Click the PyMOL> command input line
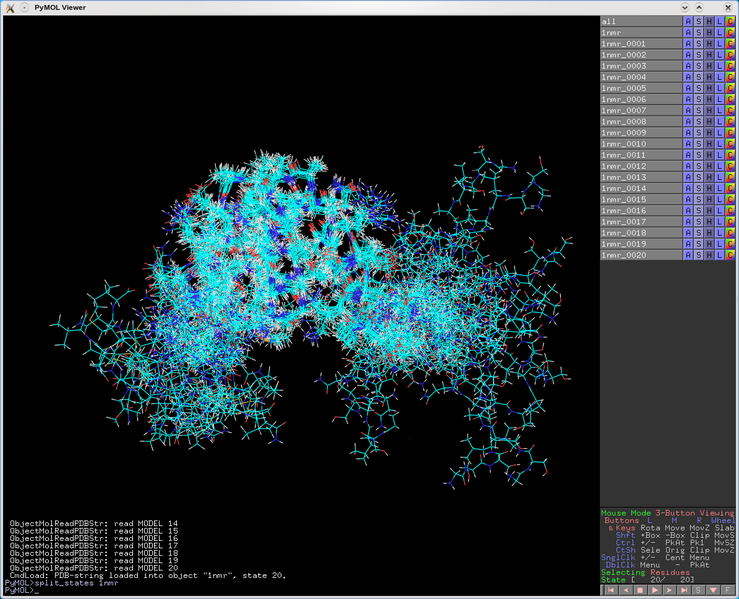The height and width of the screenshot is (599, 739). 300,591
